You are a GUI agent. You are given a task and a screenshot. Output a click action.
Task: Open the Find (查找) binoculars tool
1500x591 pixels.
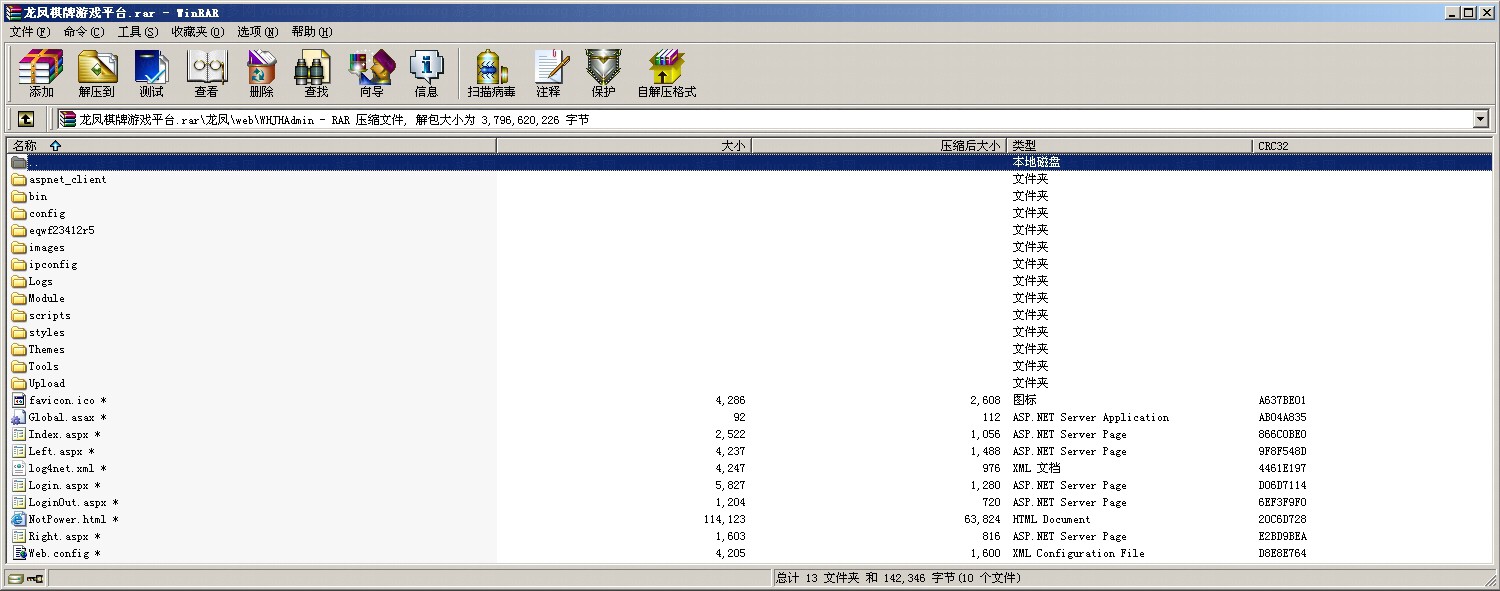point(316,73)
